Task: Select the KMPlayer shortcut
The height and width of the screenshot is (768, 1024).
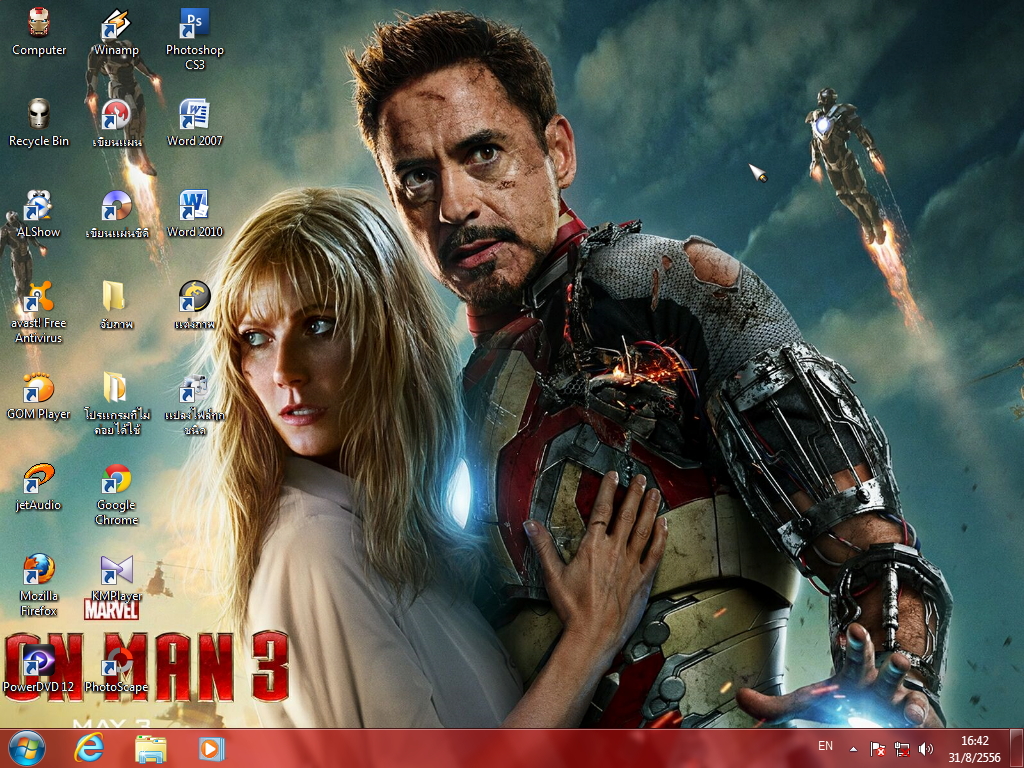Action: tap(116, 579)
